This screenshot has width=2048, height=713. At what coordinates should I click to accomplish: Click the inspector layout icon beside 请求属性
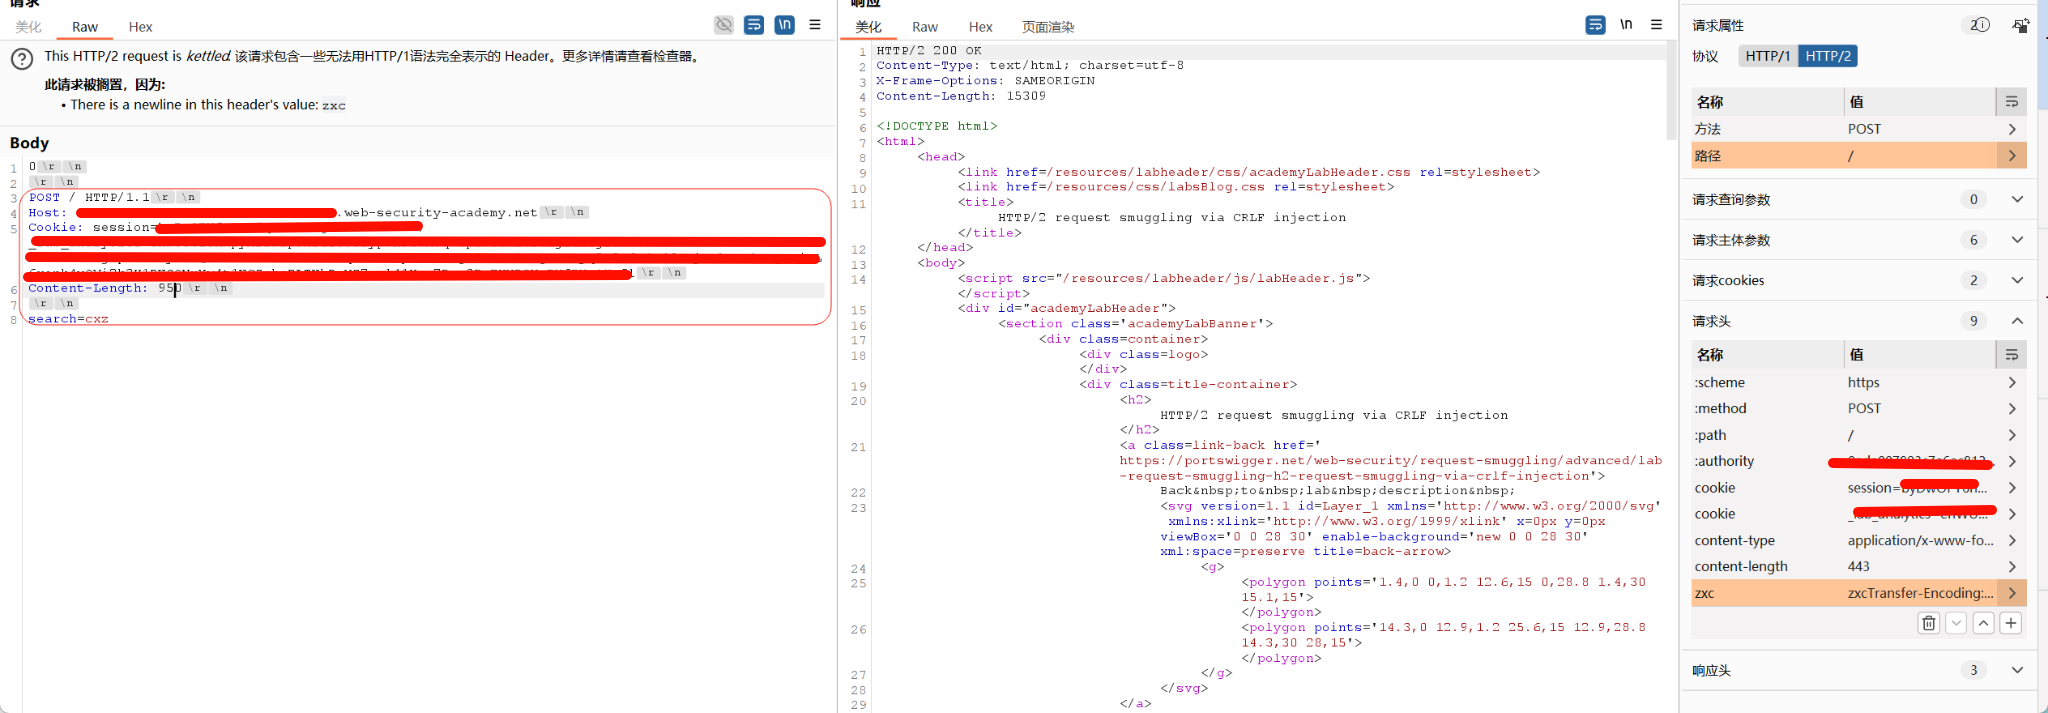click(2020, 26)
